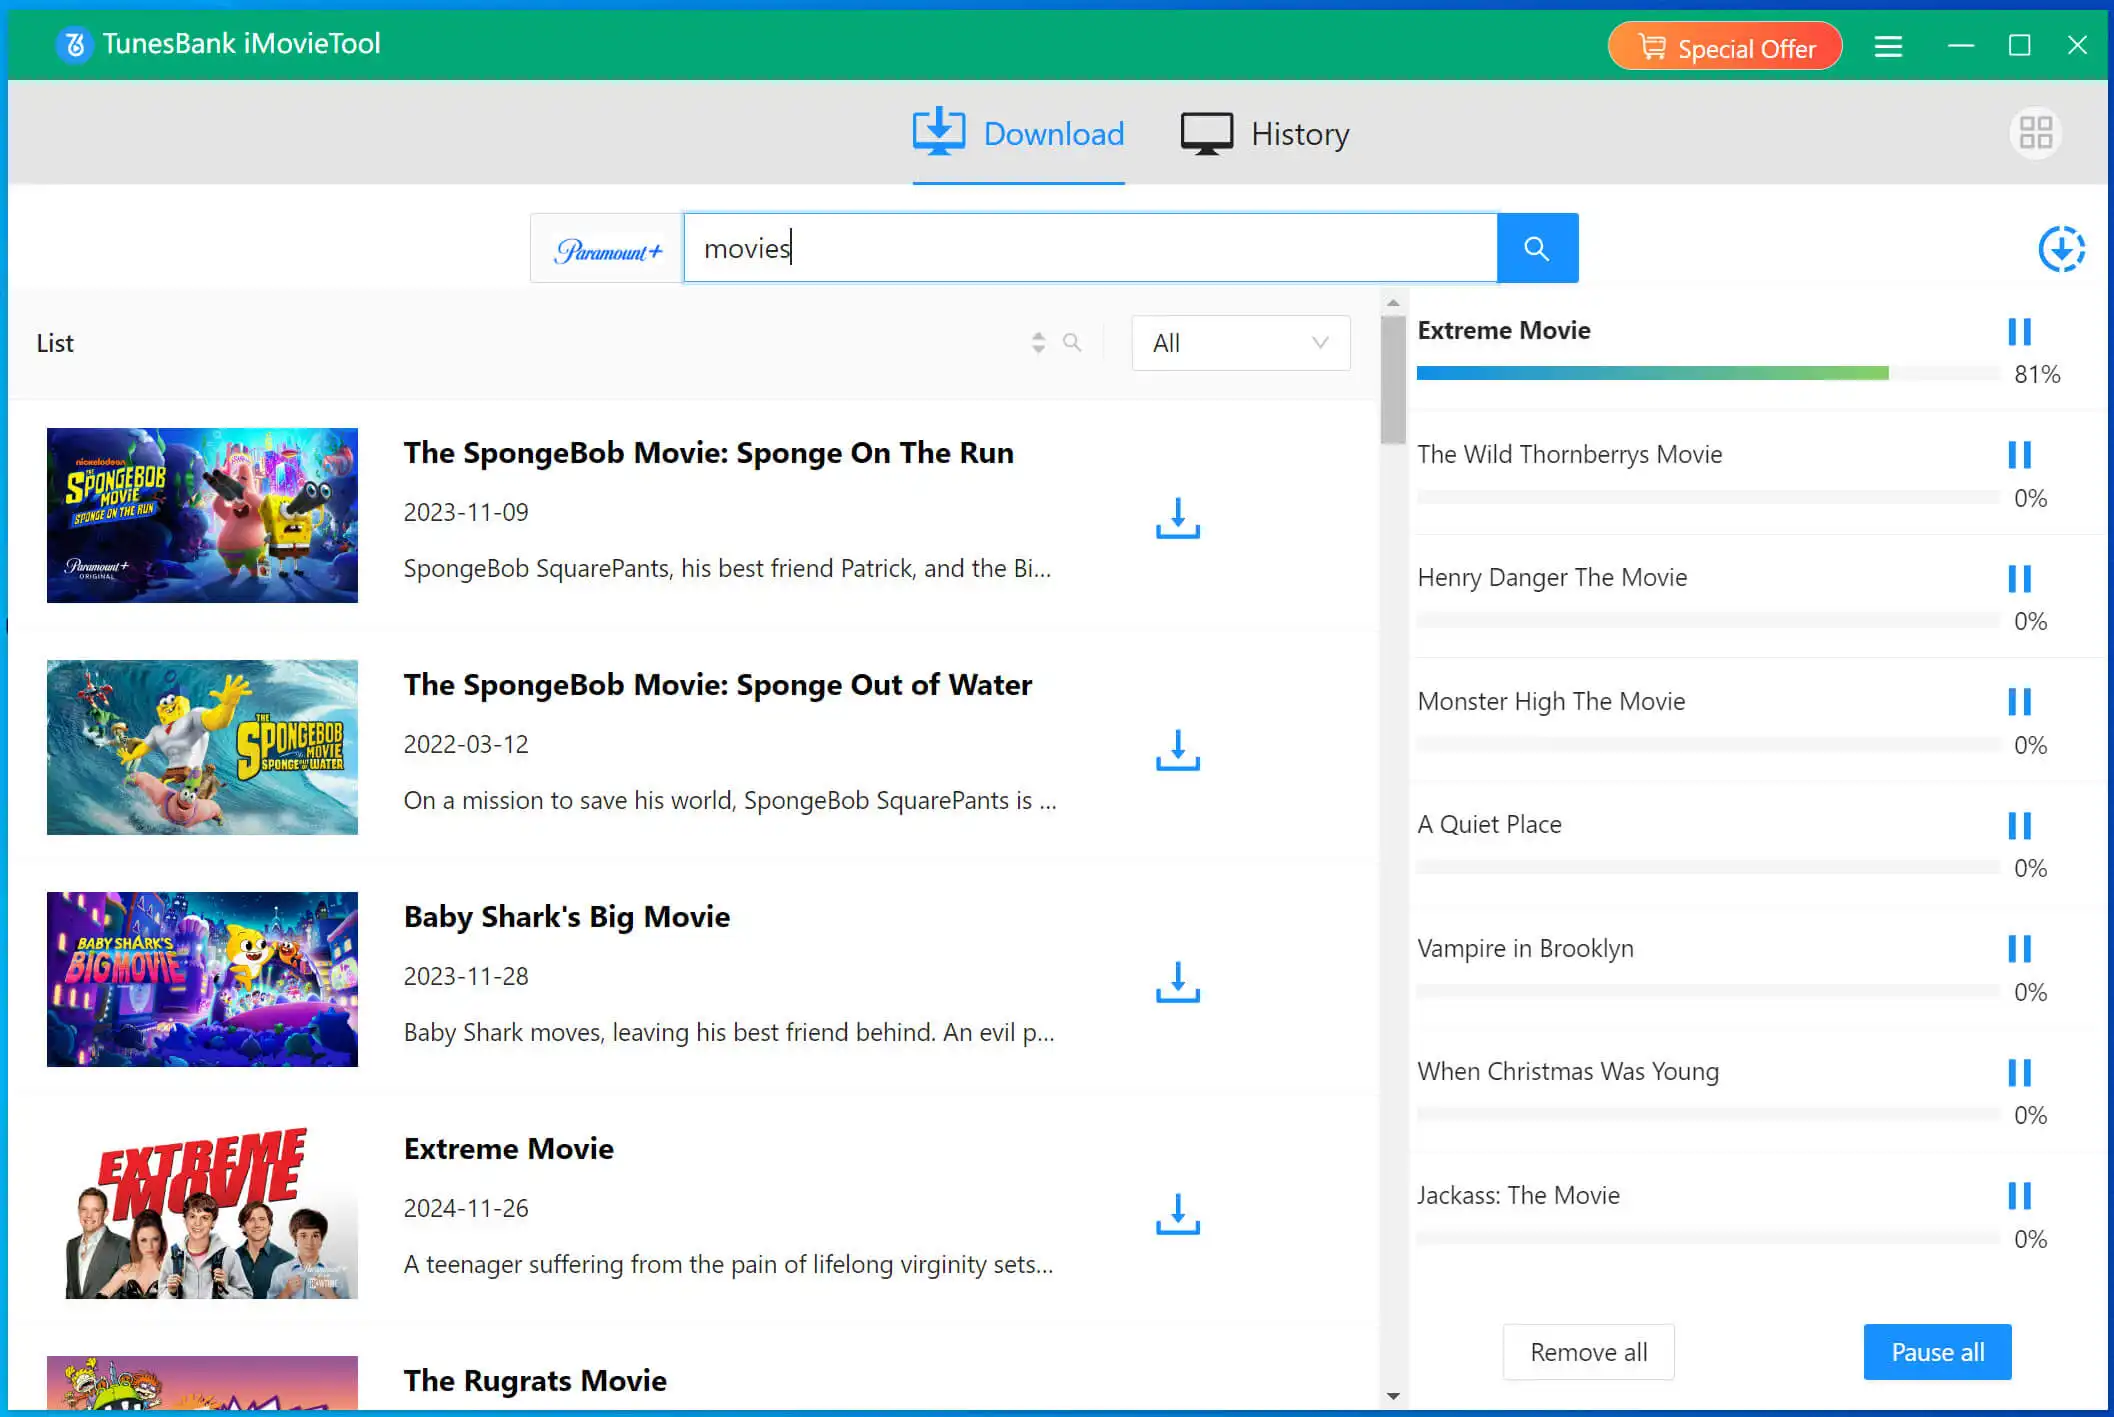Download Baby Shark's Big Movie
The width and height of the screenshot is (2114, 1417).
pos(1177,982)
